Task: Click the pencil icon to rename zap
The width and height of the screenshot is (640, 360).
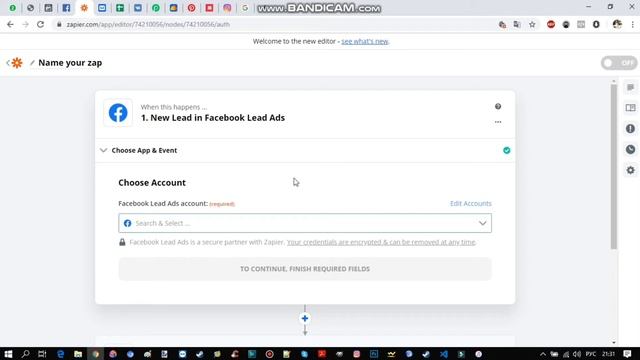Action: click(x=32, y=63)
